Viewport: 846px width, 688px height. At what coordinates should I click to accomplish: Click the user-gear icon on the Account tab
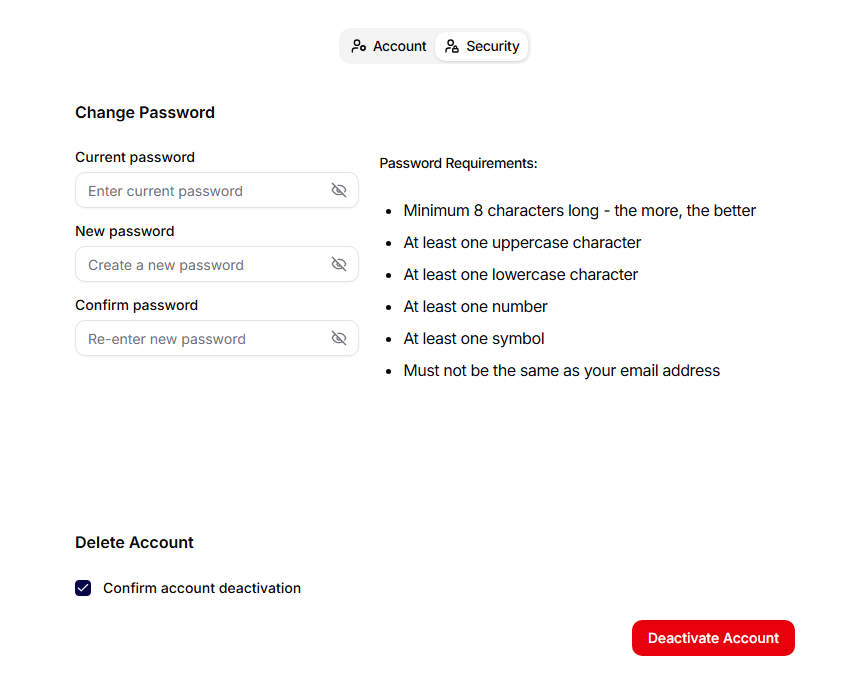(359, 46)
